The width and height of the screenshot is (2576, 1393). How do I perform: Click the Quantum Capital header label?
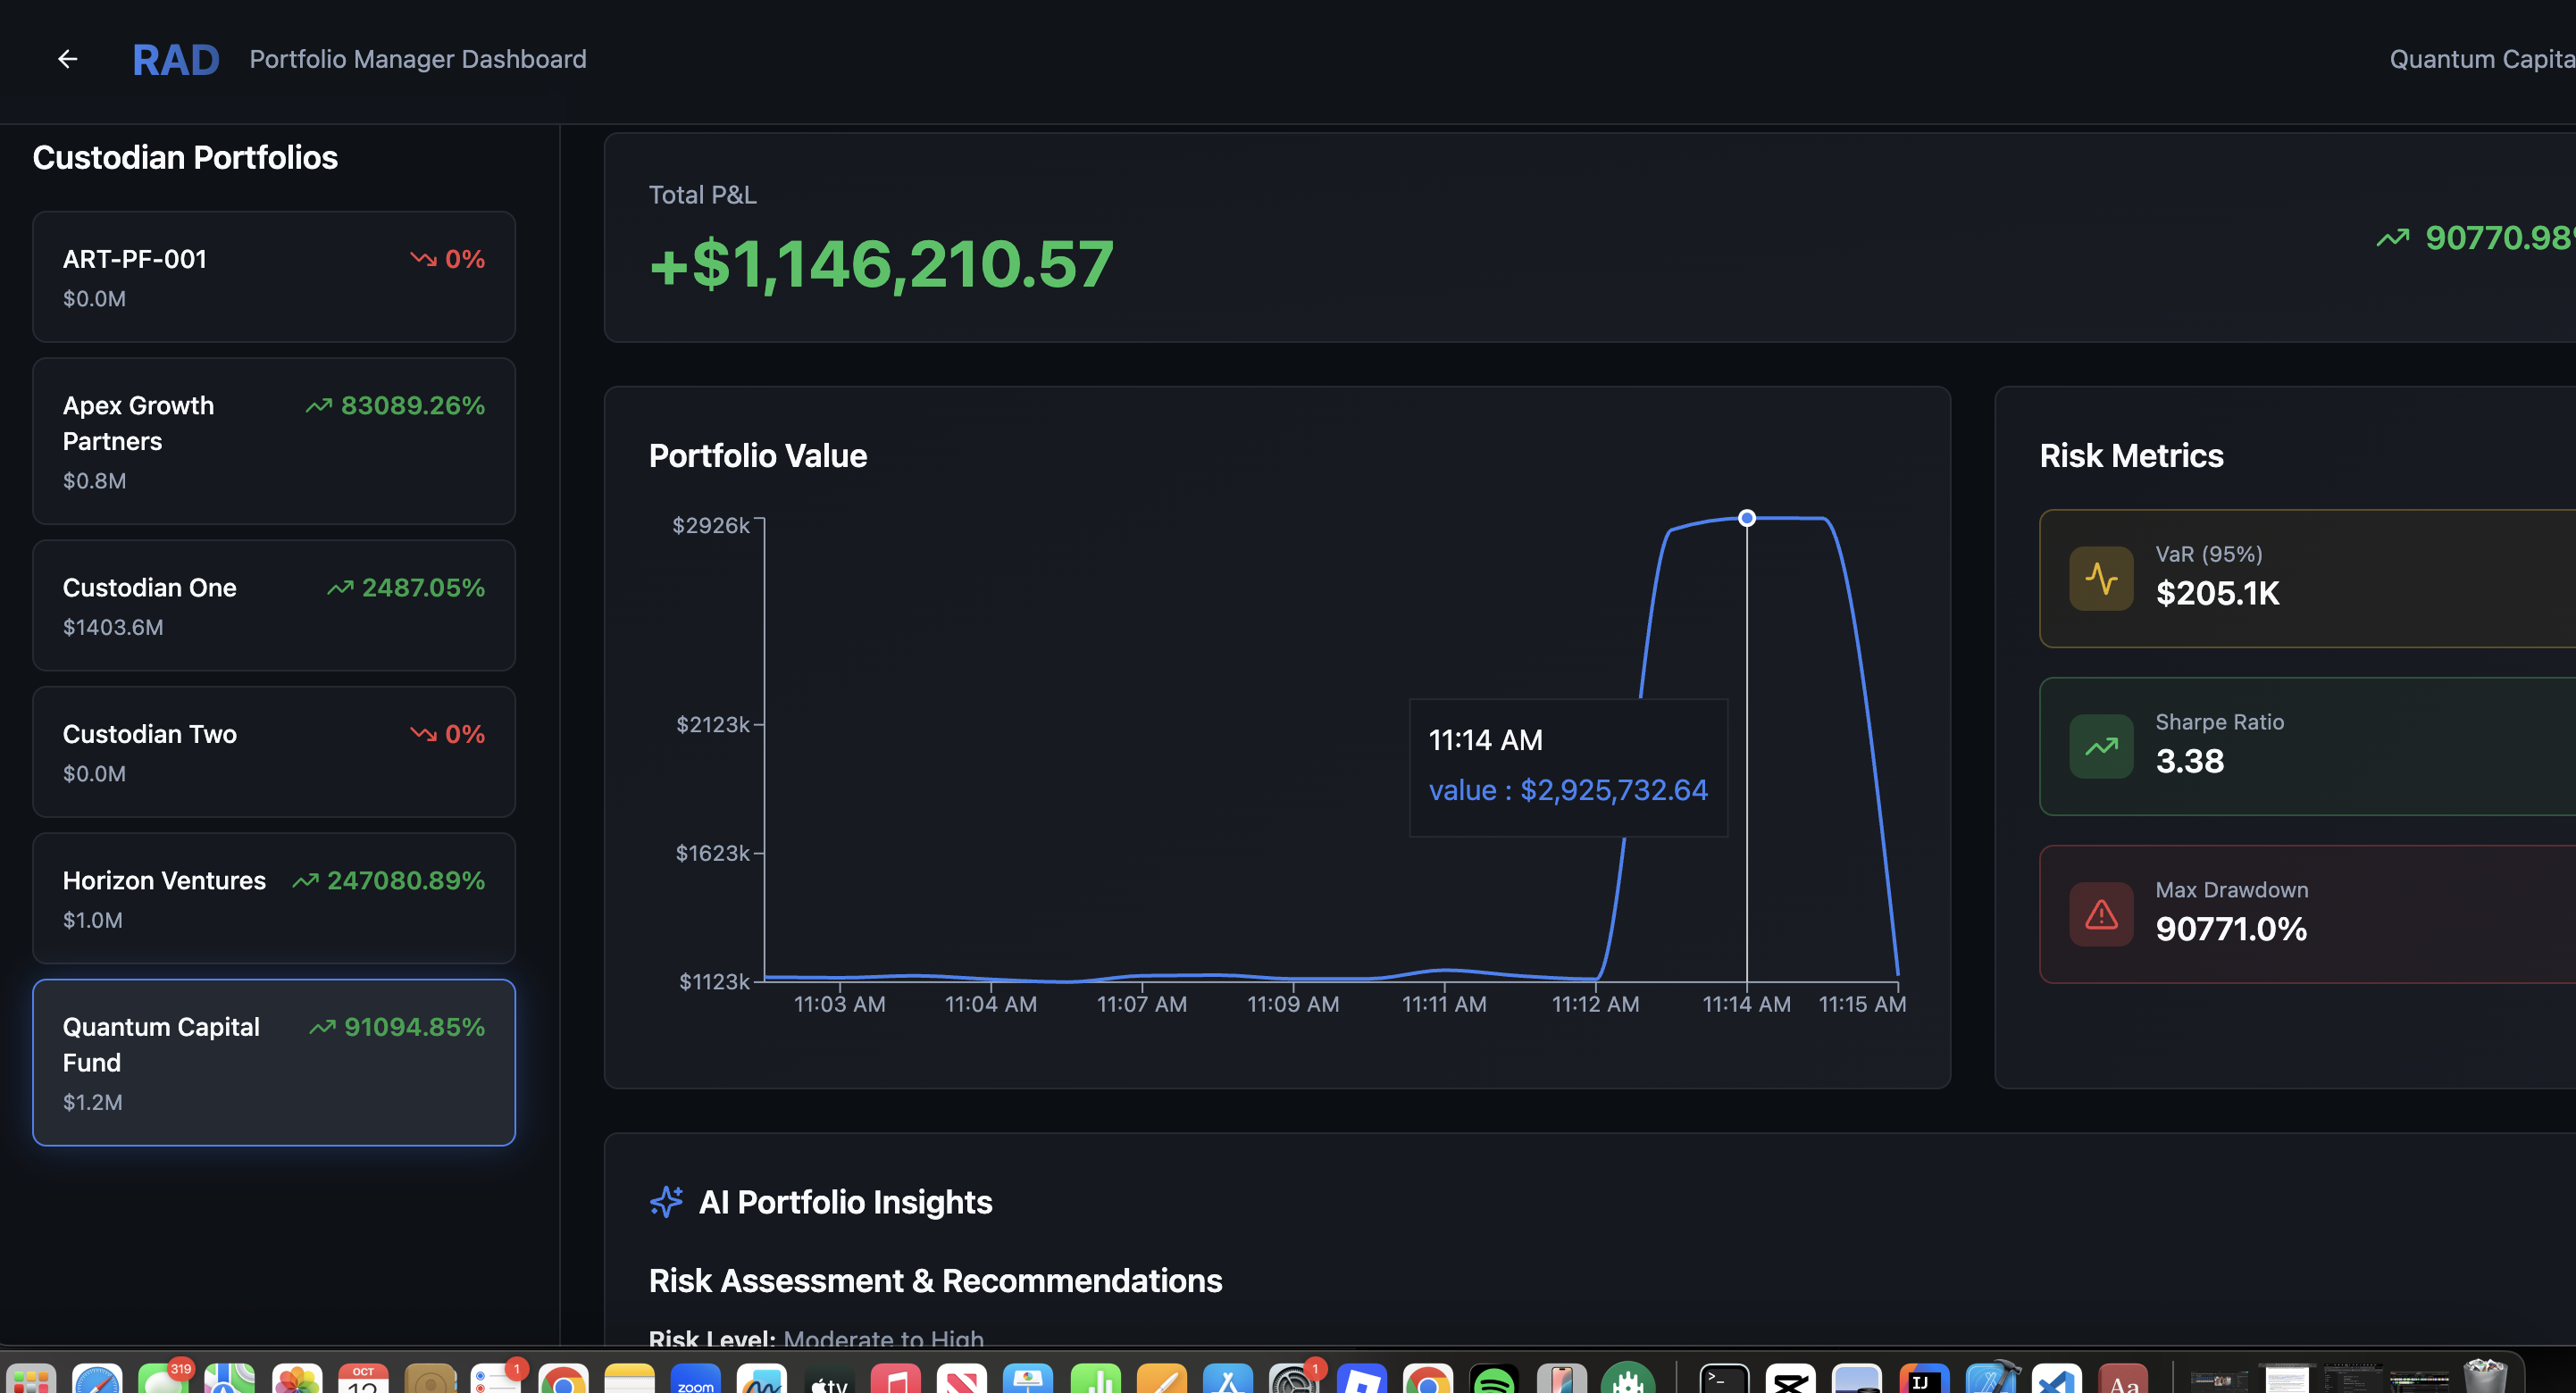2480,59
